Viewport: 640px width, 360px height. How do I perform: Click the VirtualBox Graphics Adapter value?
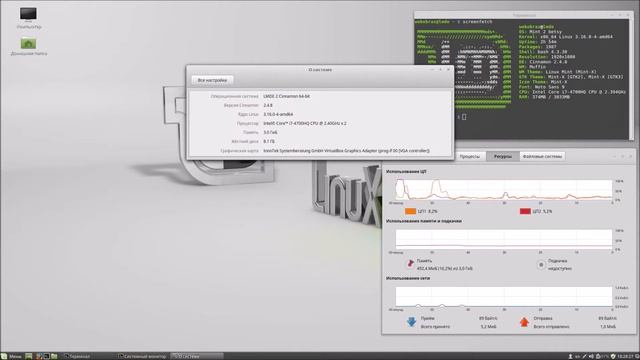[346, 151]
